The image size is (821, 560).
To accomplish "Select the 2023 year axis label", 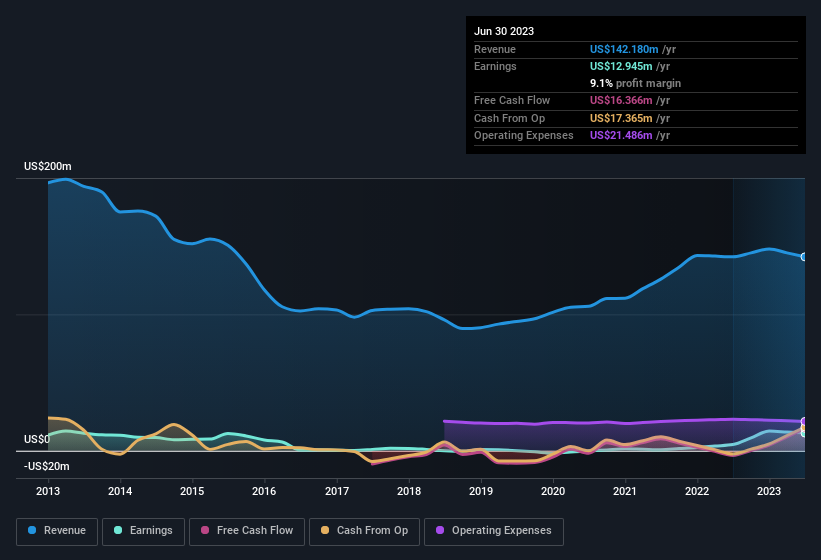I will [x=769, y=491].
